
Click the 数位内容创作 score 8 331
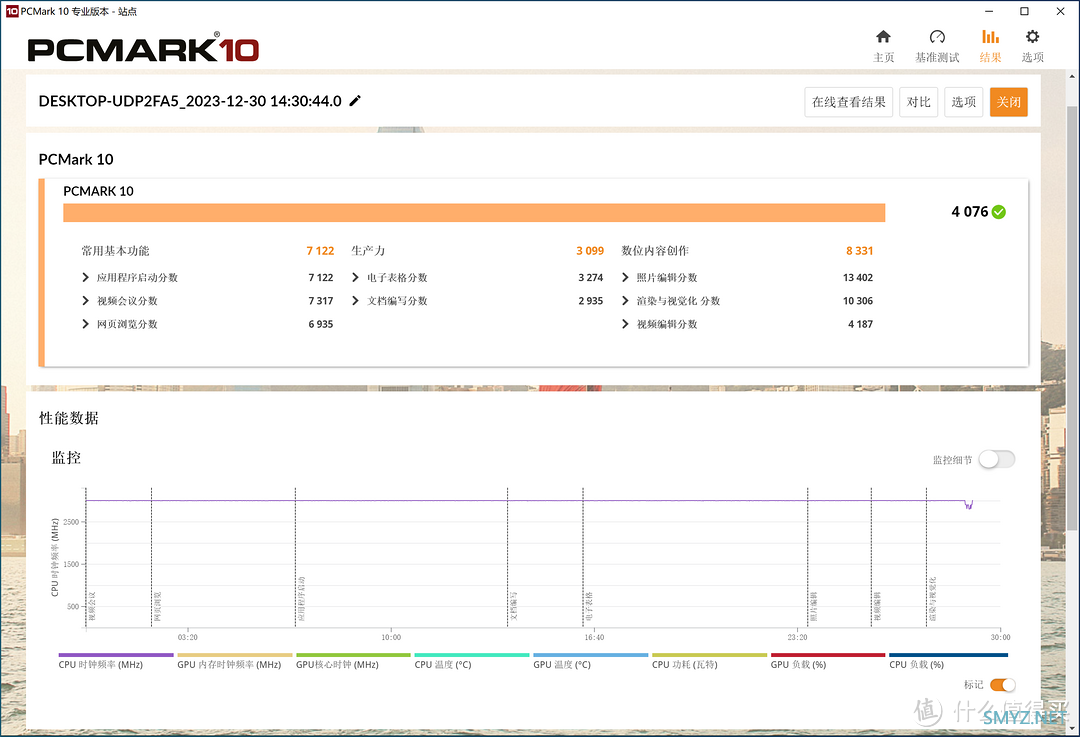click(860, 251)
